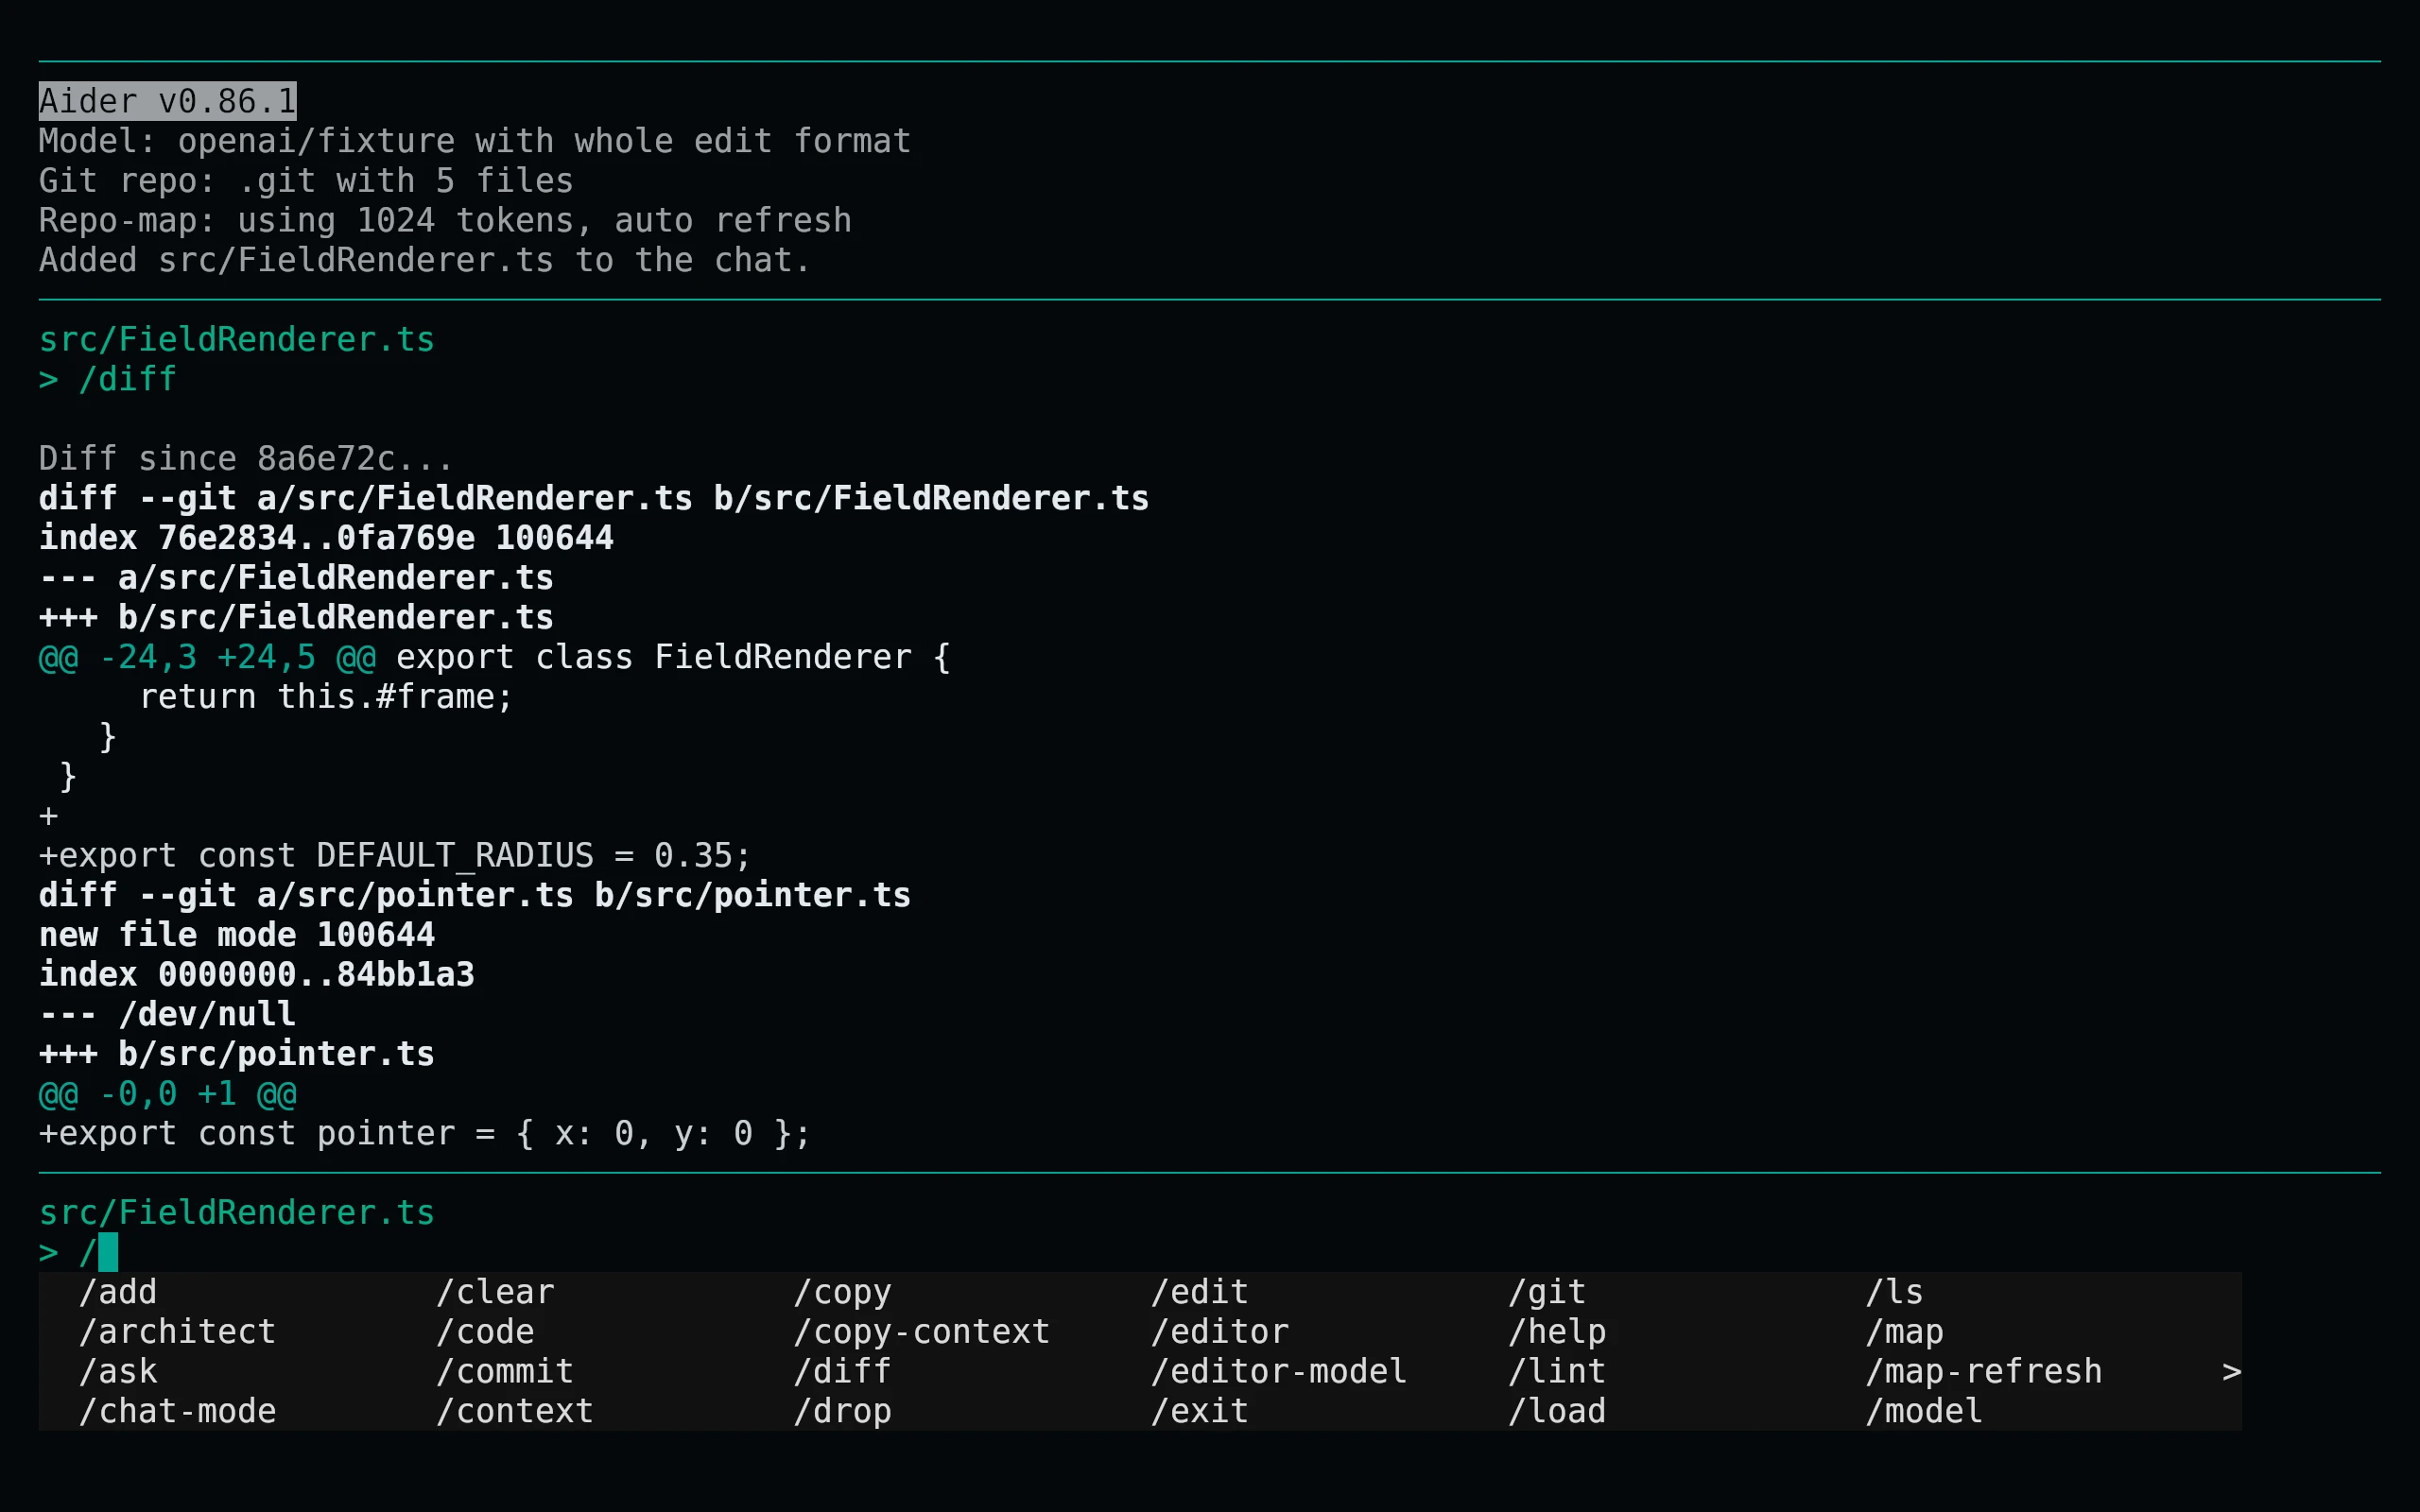Click the 'new file mode 100644' line

pos(237,935)
